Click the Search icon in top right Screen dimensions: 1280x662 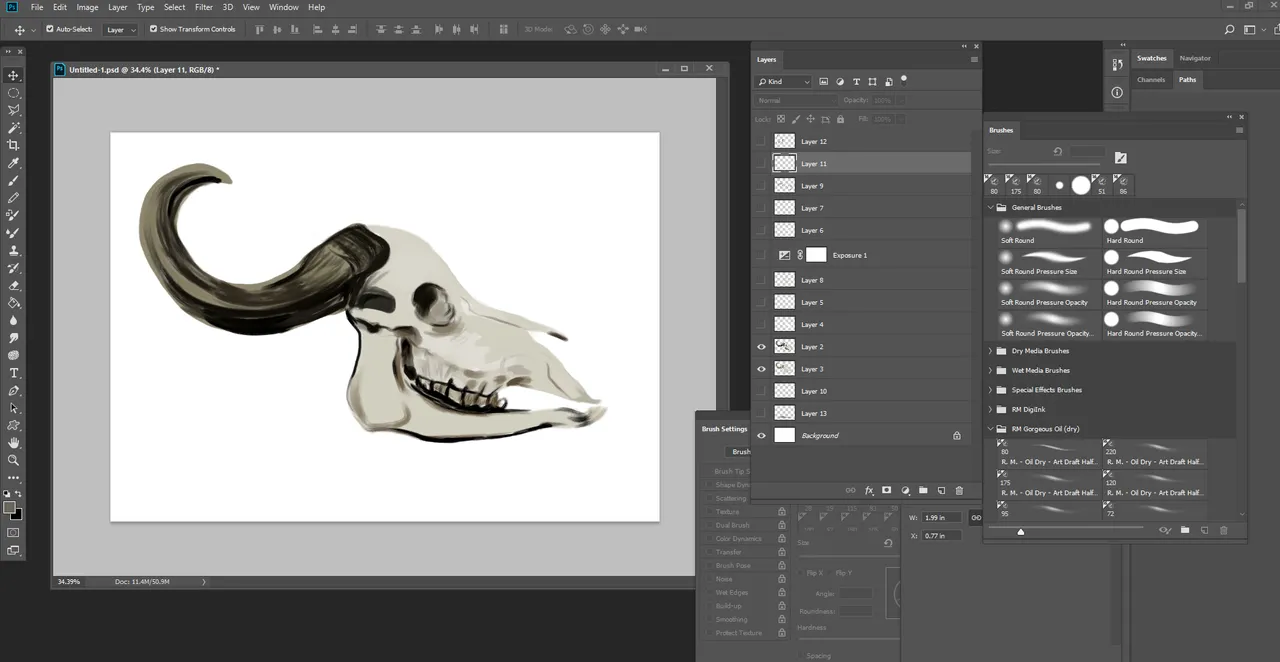(x=1229, y=29)
